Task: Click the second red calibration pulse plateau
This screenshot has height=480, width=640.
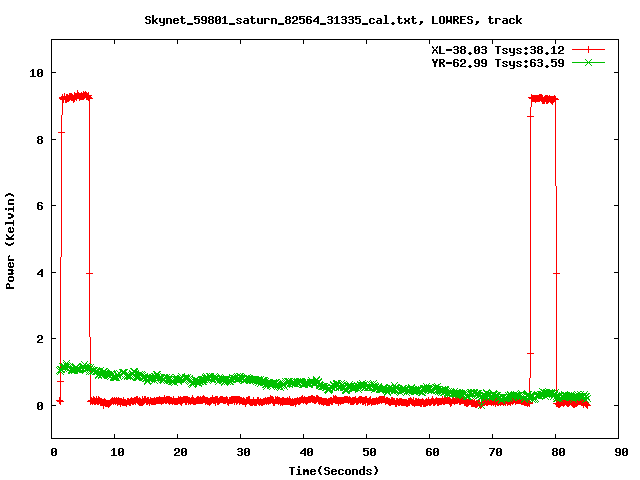Action: point(543,99)
